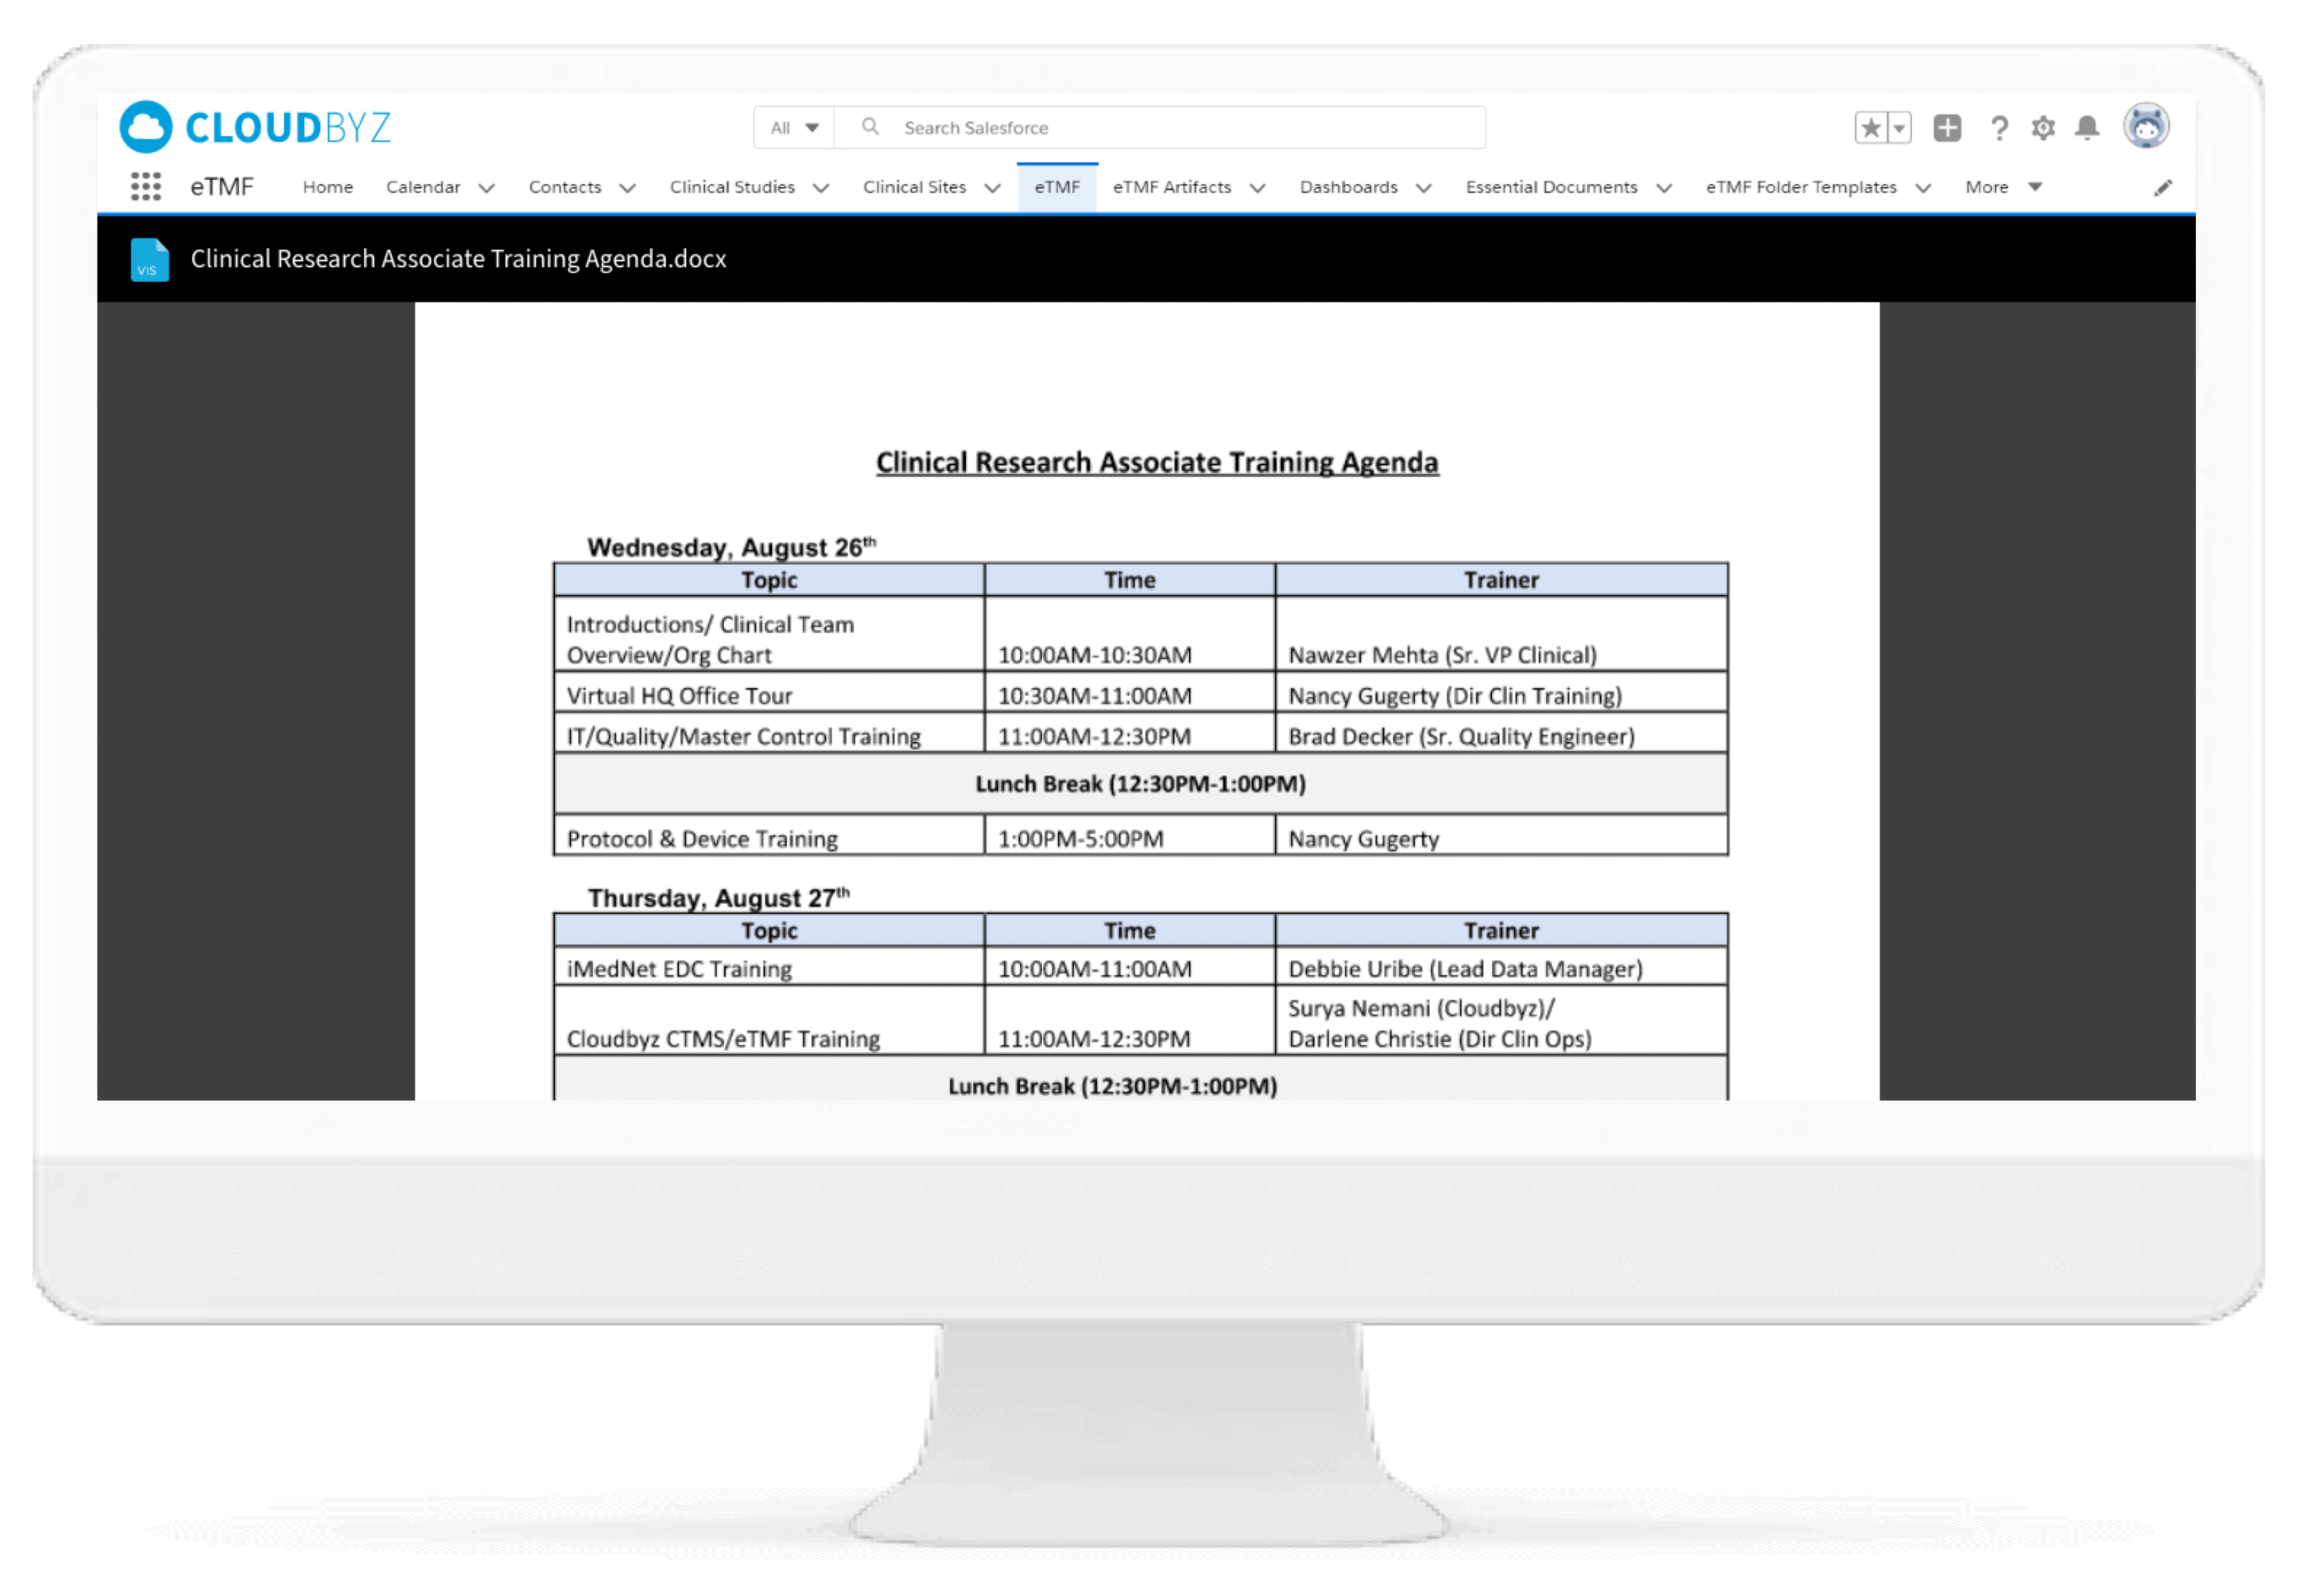
Task: Open the App Launcher grid icon
Action: coord(146,187)
